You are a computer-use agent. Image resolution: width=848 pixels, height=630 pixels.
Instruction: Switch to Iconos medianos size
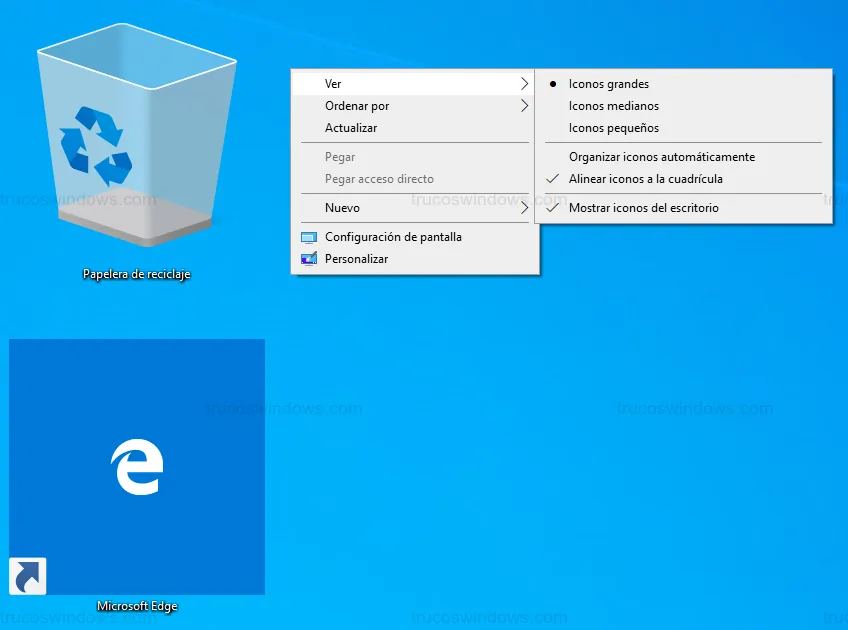[613, 106]
